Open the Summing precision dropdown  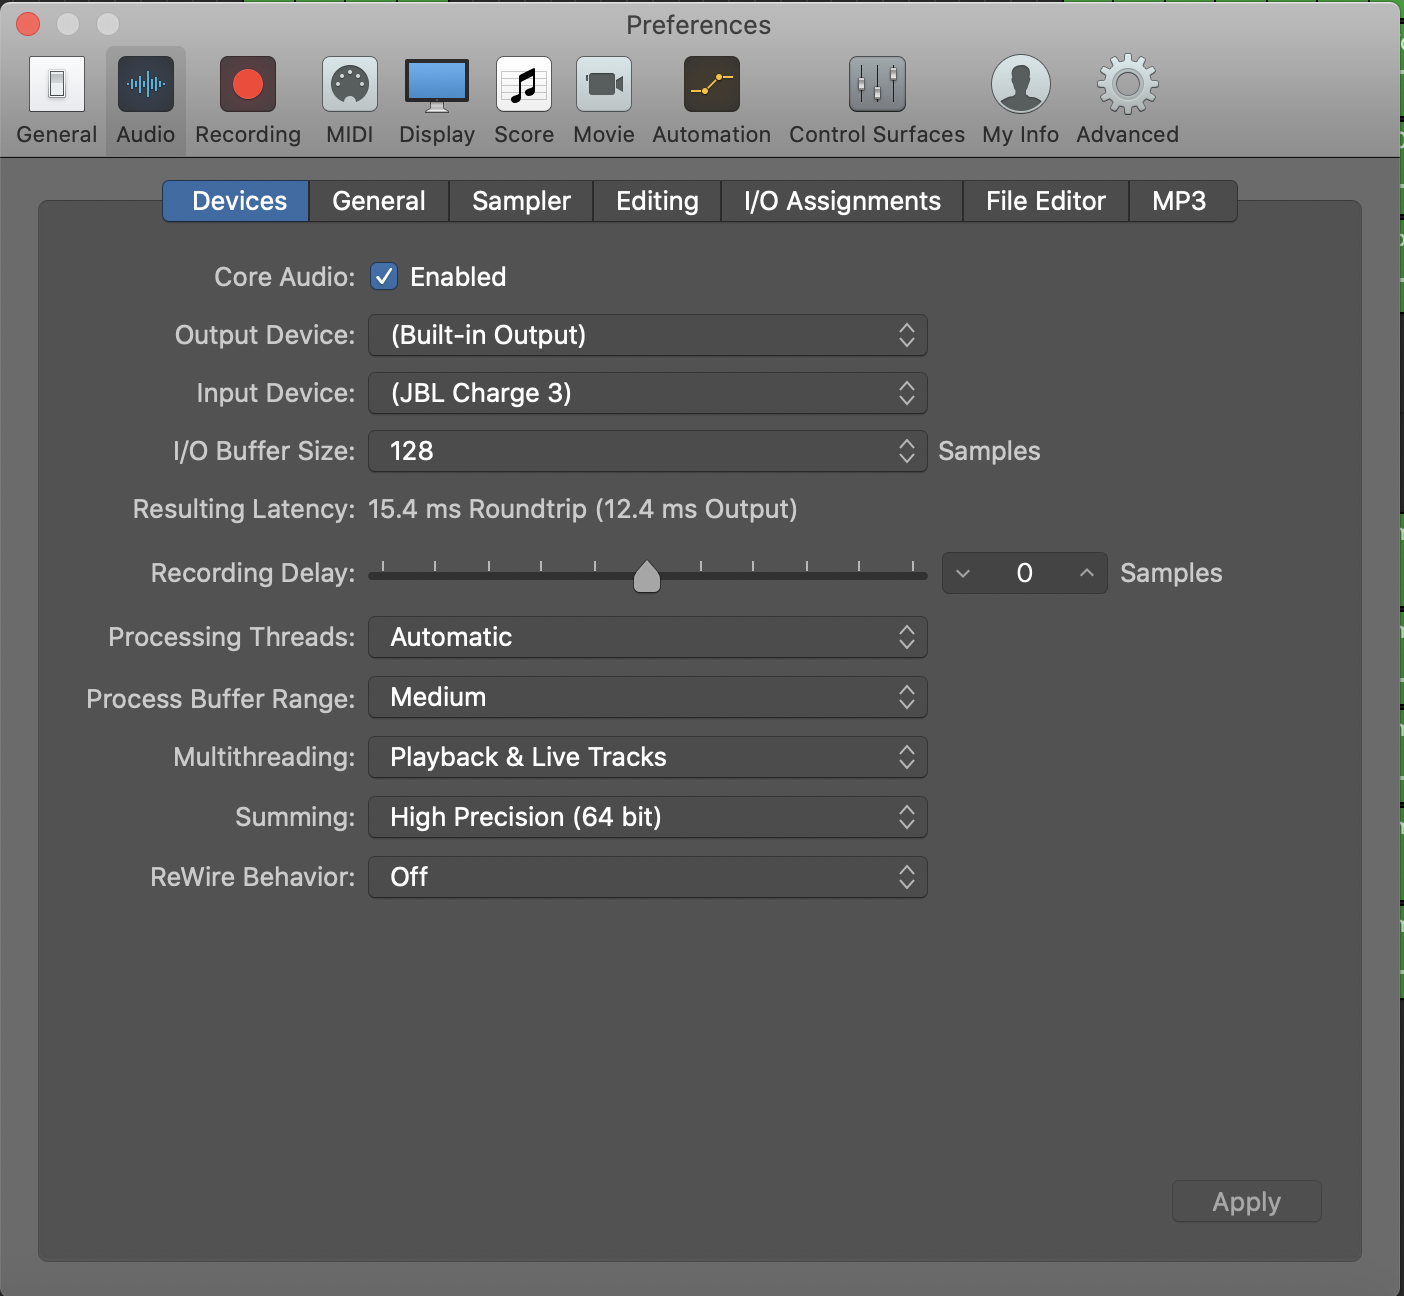click(x=648, y=817)
